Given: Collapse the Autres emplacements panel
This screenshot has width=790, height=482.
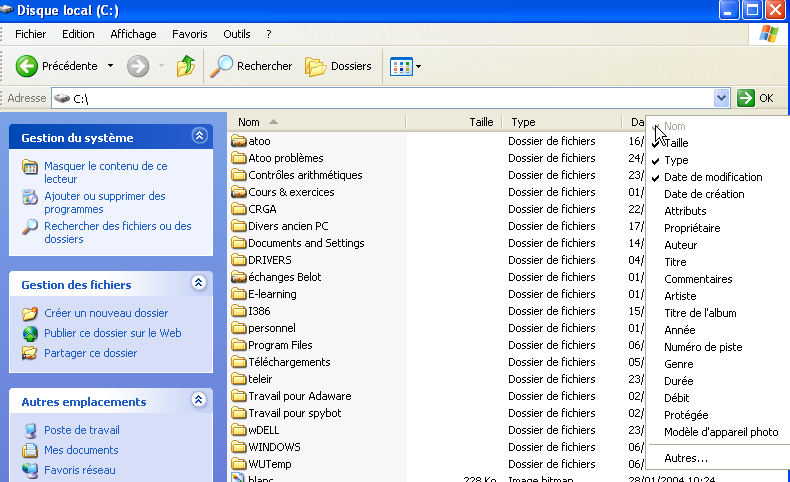Looking at the screenshot, I should 199,399.
